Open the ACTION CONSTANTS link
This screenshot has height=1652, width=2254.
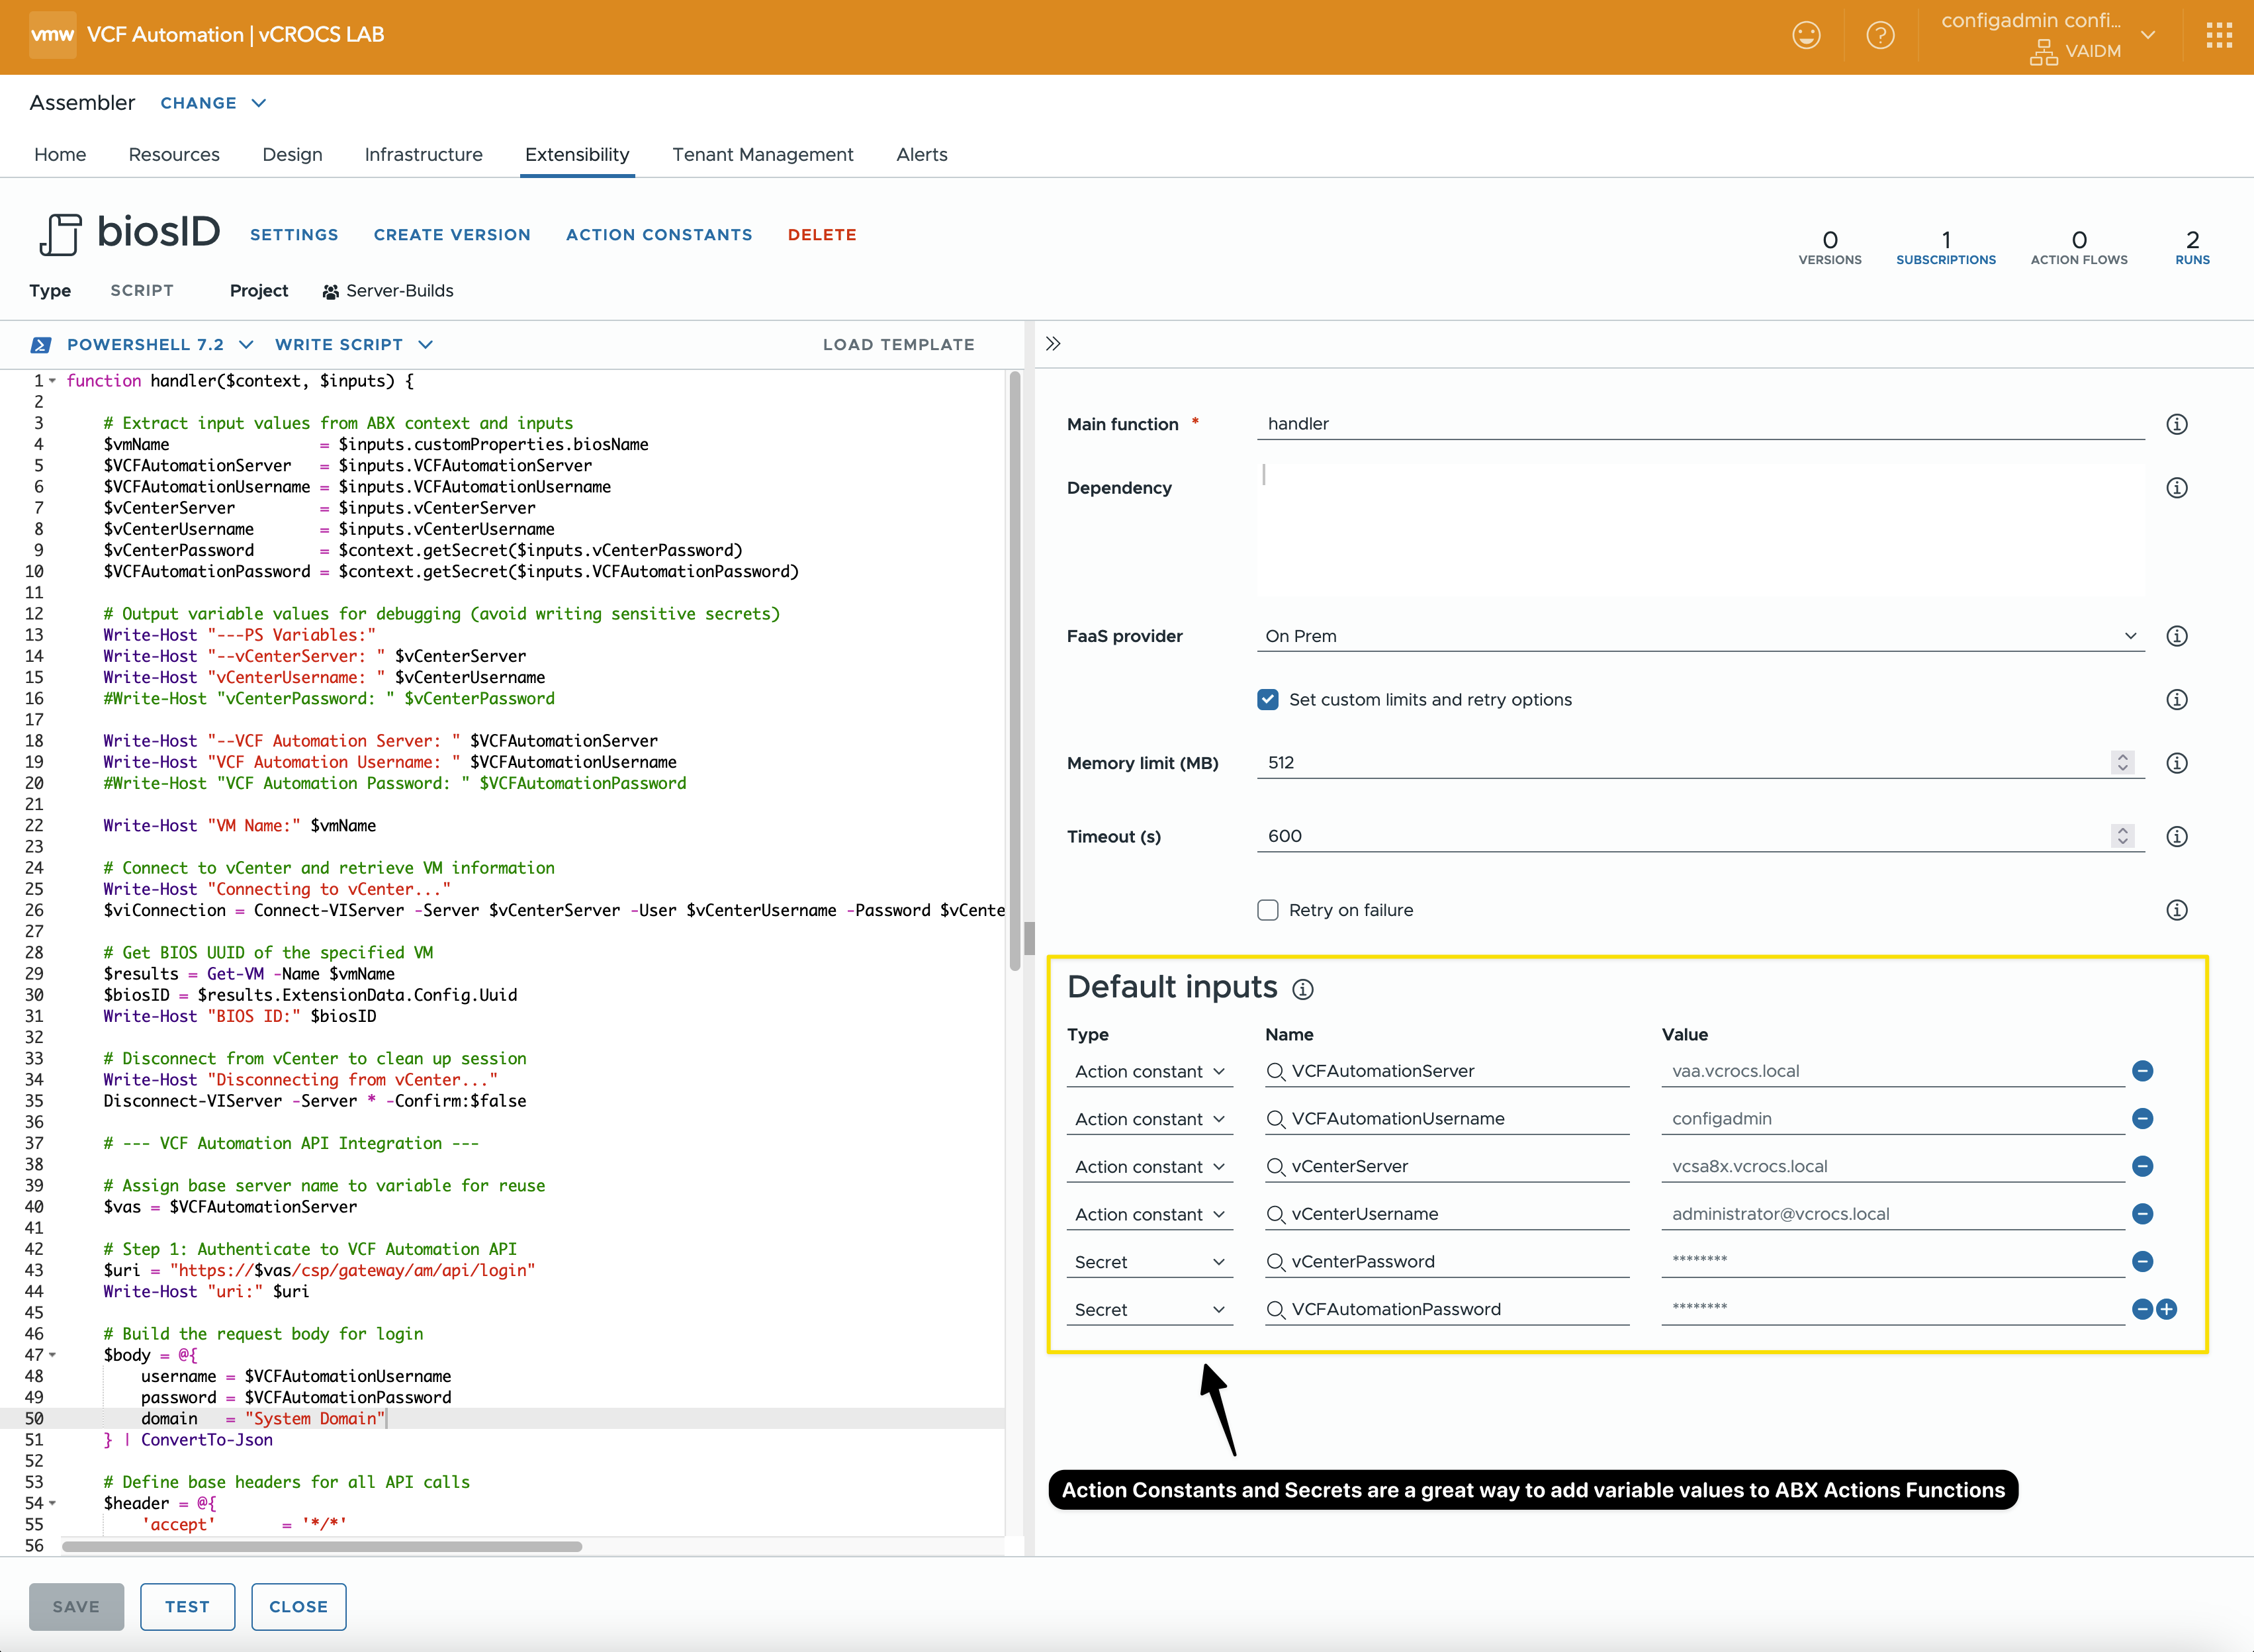tap(659, 234)
